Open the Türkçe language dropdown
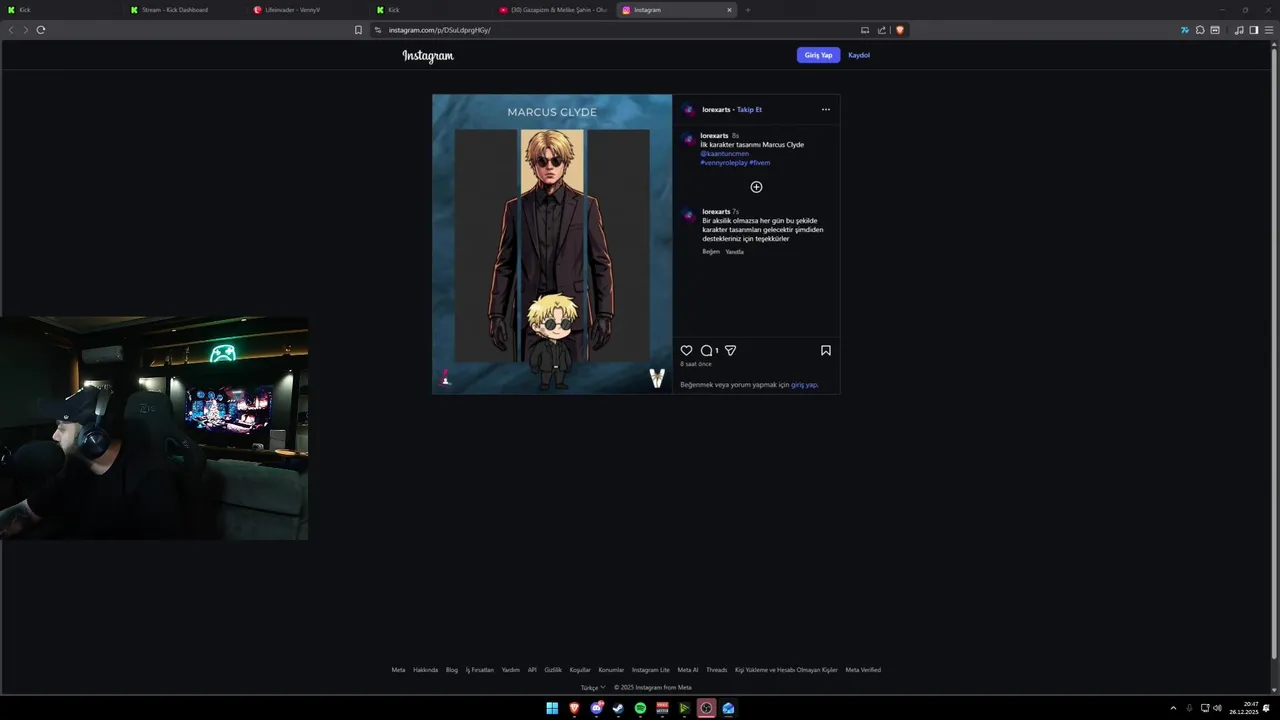The image size is (1280, 720). 593,687
